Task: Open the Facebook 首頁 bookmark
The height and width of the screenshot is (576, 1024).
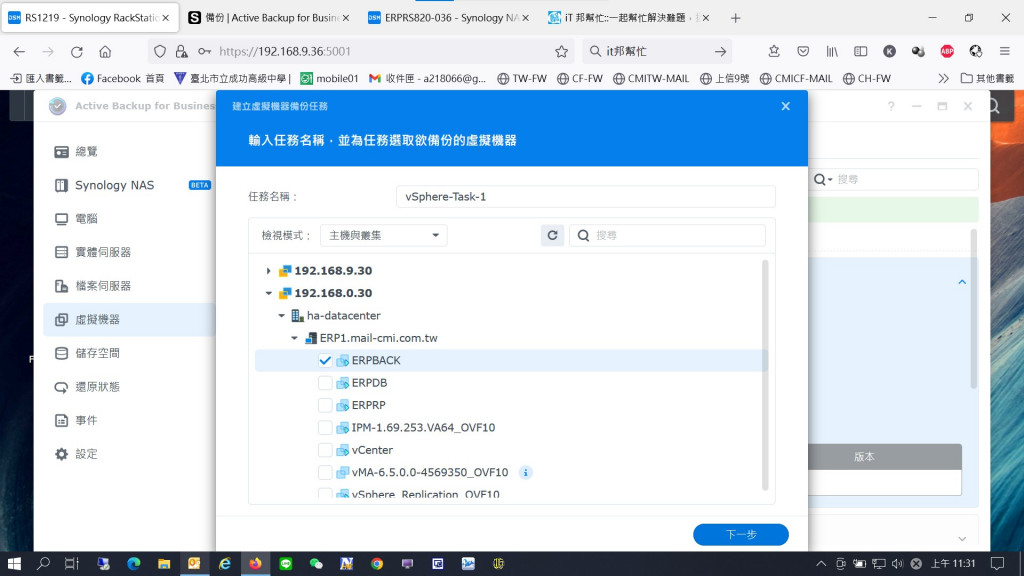Action: [x=122, y=78]
